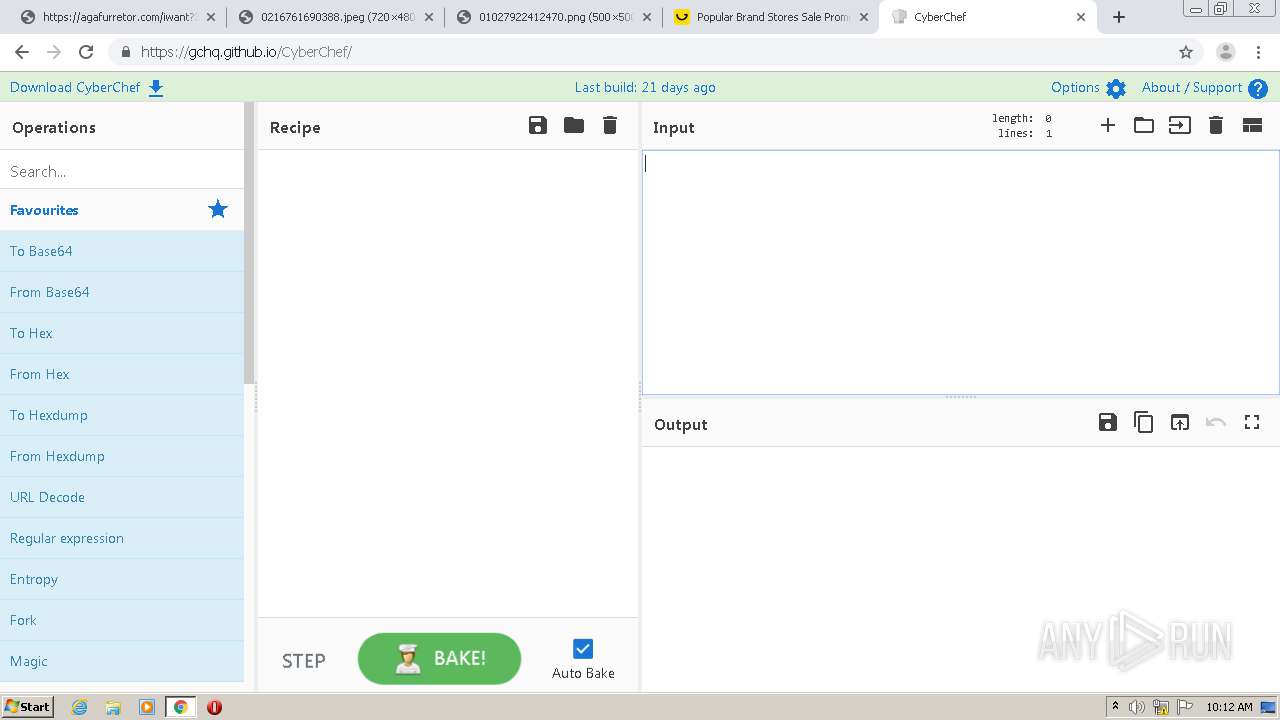Clear input and output trash icon

tap(1216, 125)
